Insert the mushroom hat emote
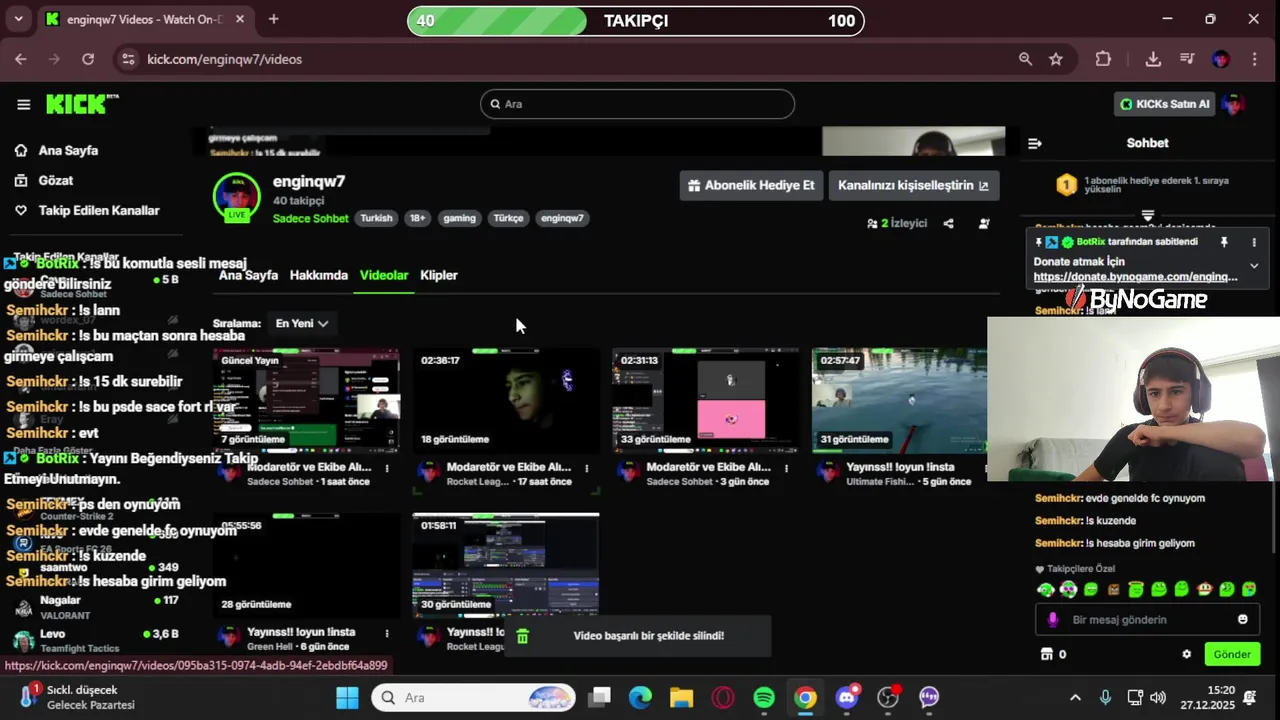This screenshot has width=1280, height=720. point(1204,590)
